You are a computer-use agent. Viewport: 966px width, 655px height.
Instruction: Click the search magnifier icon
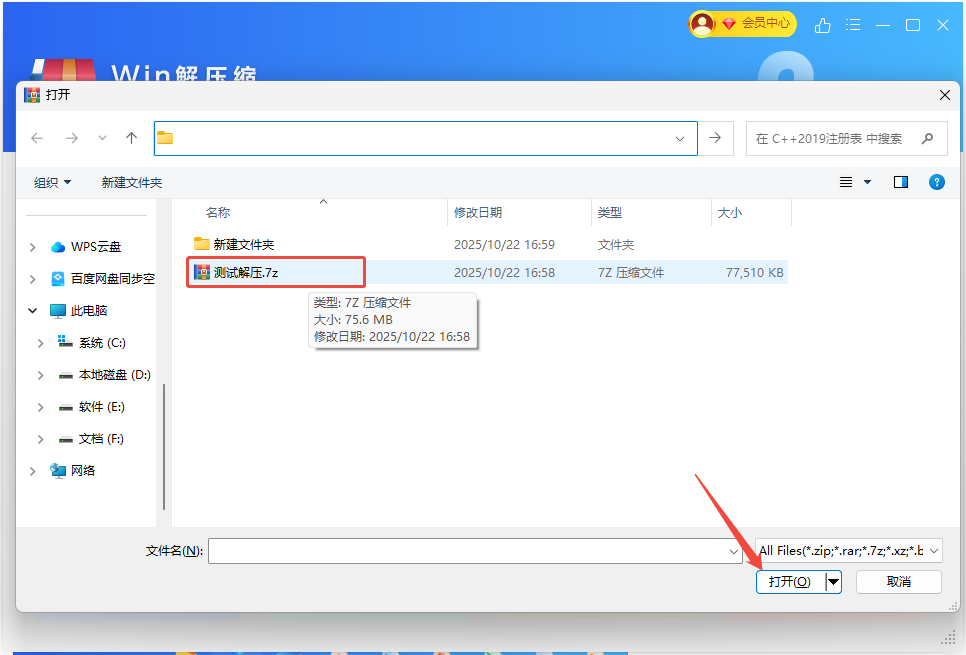(927, 139)
